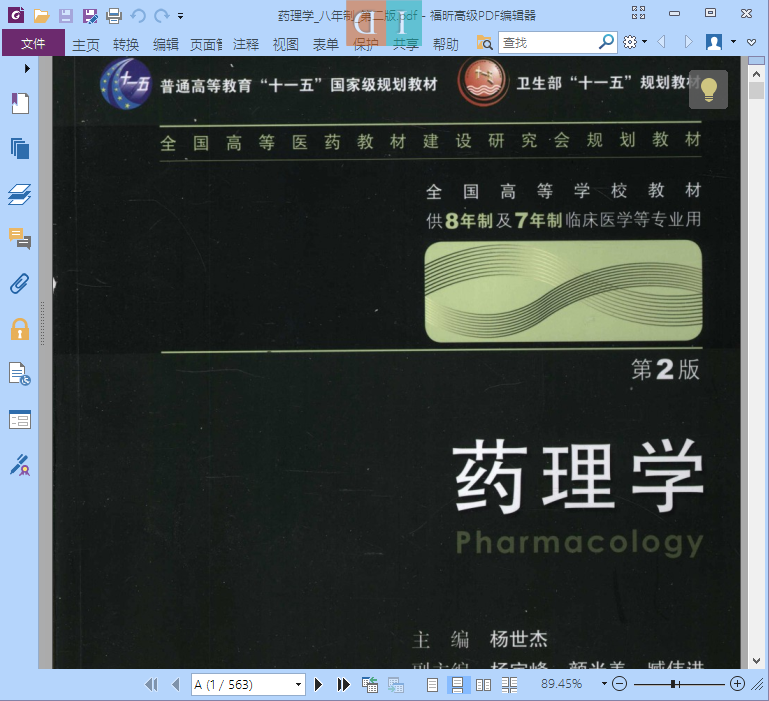The height and width of the screenshot is (701, 769).
Task: Expand the user account dropdown arrow
Action: [x=734, y=42]
